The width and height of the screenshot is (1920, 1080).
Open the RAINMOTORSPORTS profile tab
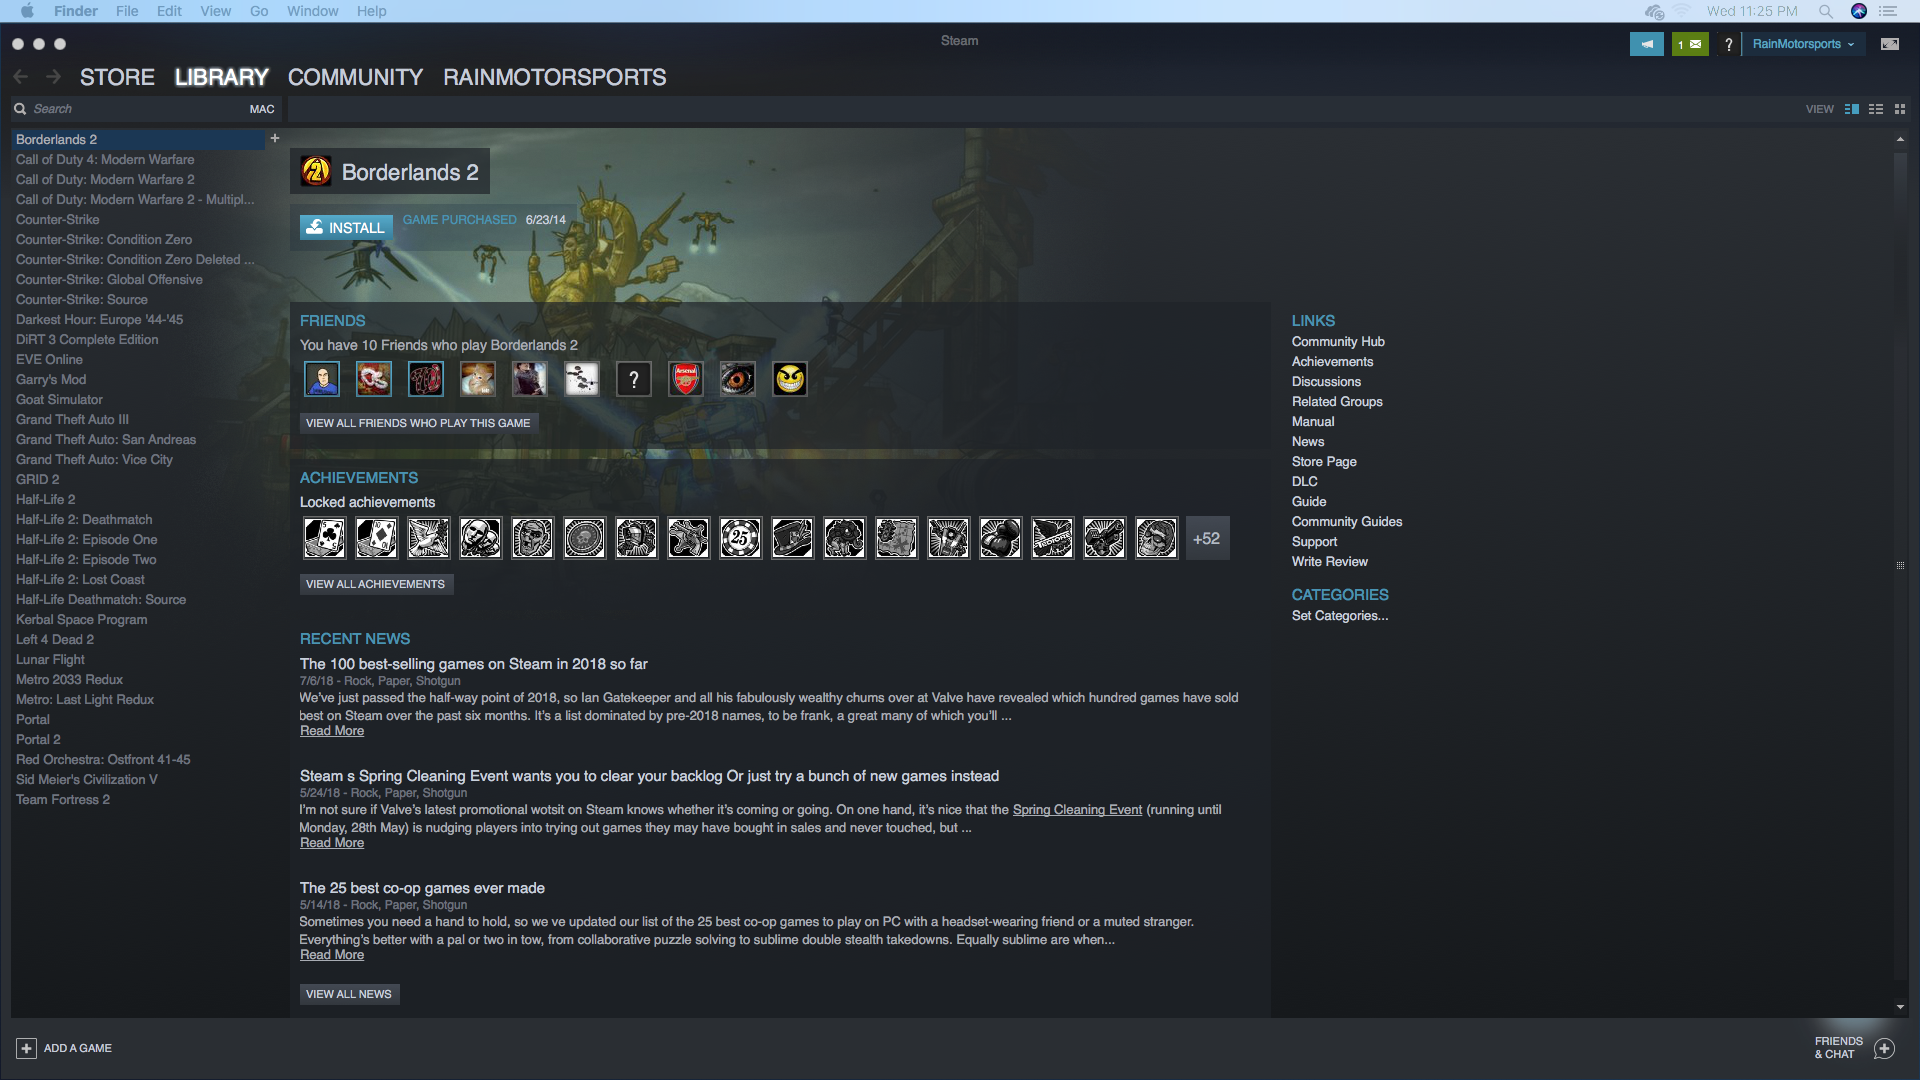[554, 77]
